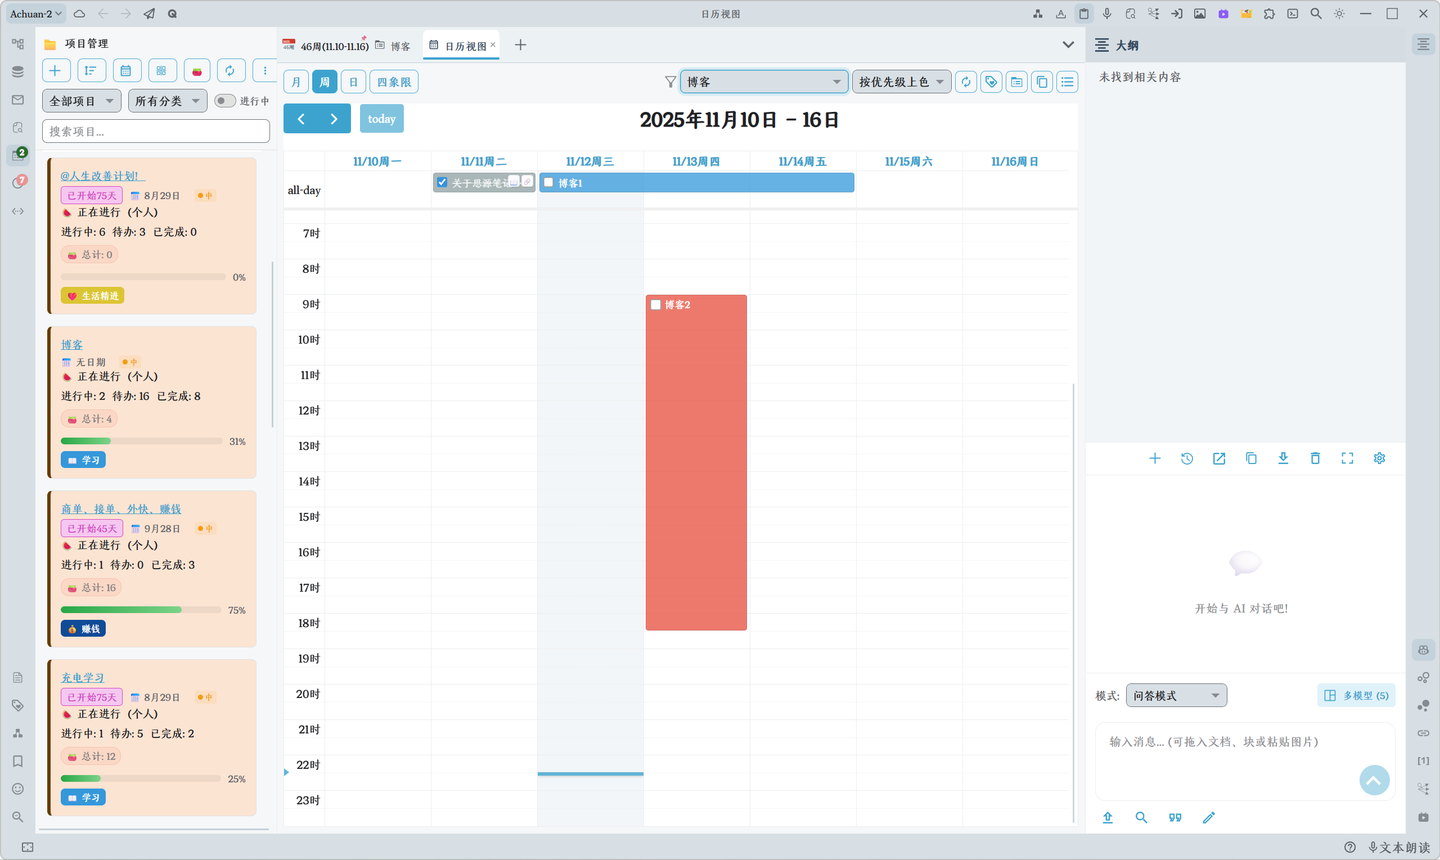
Task: Open the 按优先级上色 dropdown
Action: pyautogui.click(x=901, y=82)
